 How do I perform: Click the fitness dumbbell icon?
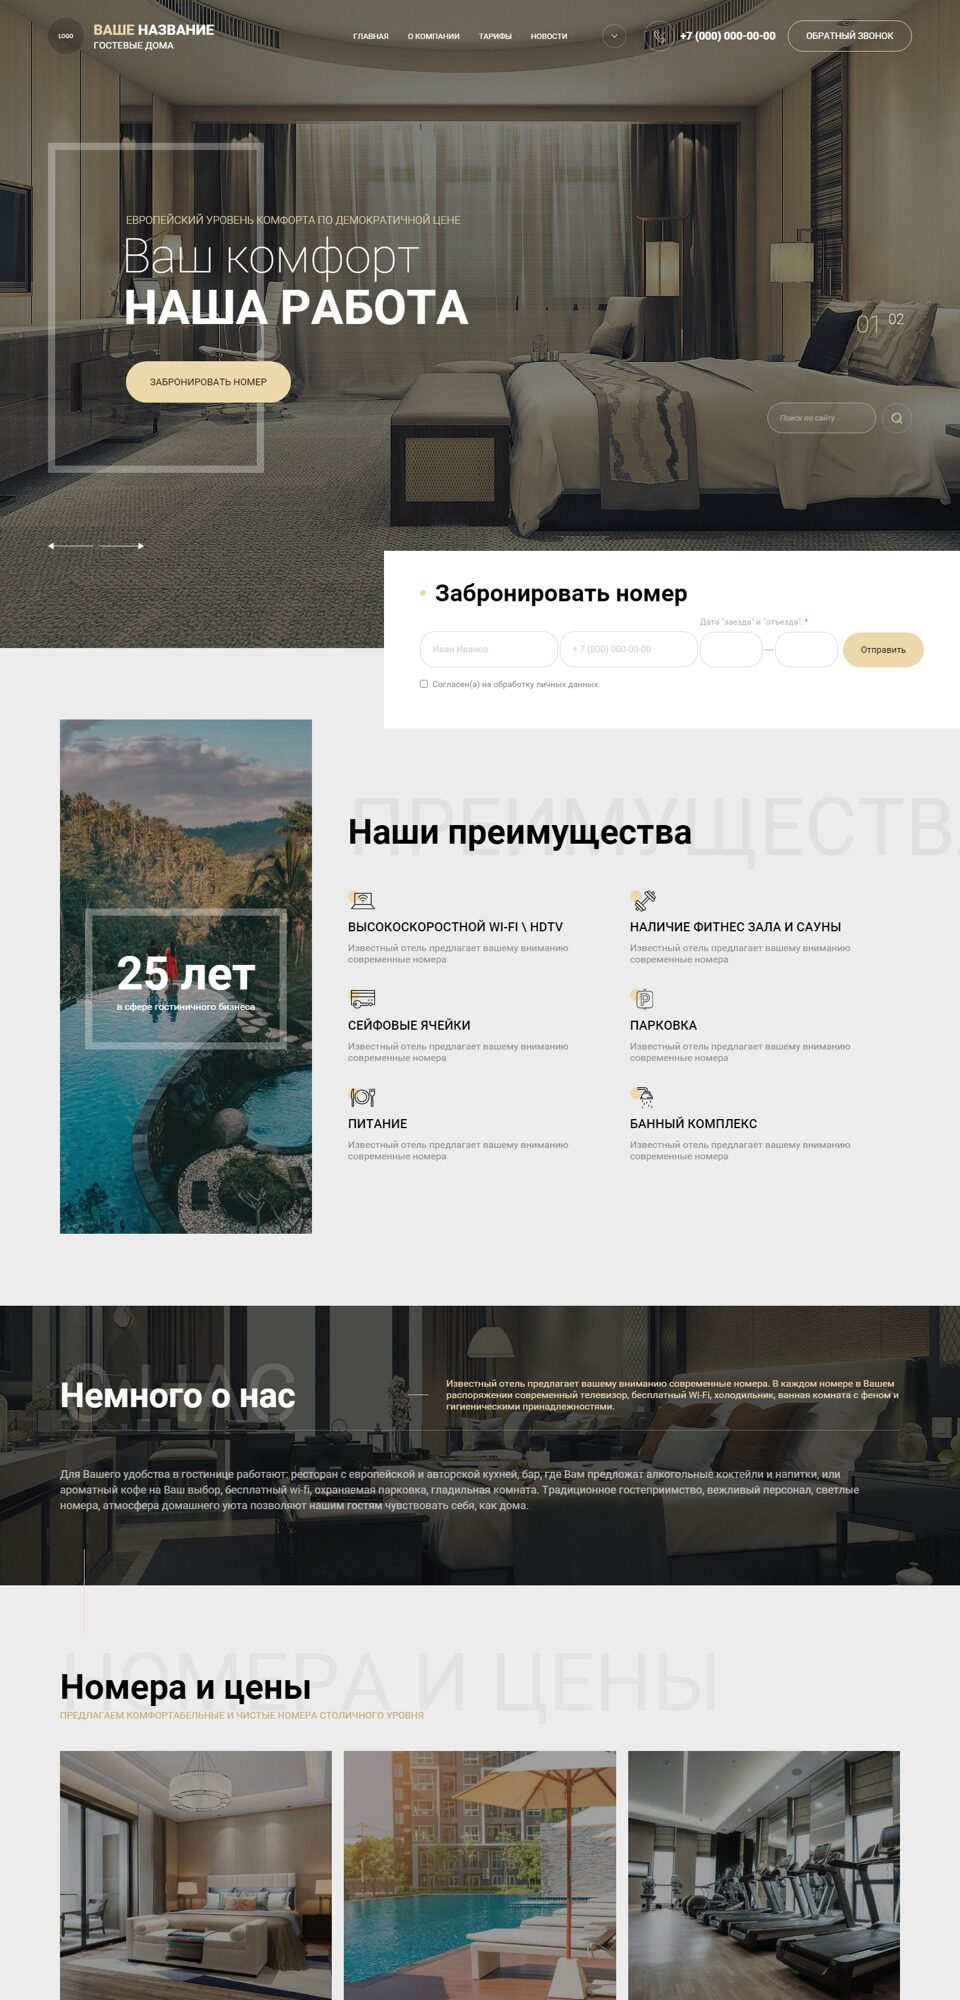(643, 900)
